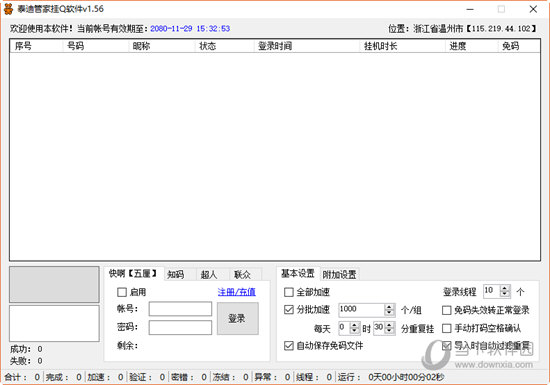550x385 pixels.
Task: Click the white box below captcha preview
Action: coord(54,323)
